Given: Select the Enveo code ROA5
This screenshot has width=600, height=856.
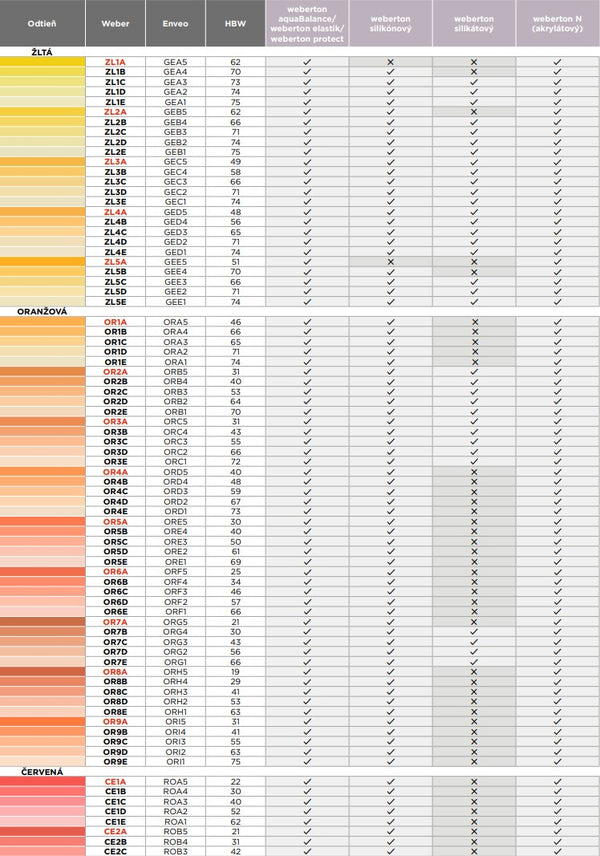Looking at the screenshot, I should click(x=175, y=782).
